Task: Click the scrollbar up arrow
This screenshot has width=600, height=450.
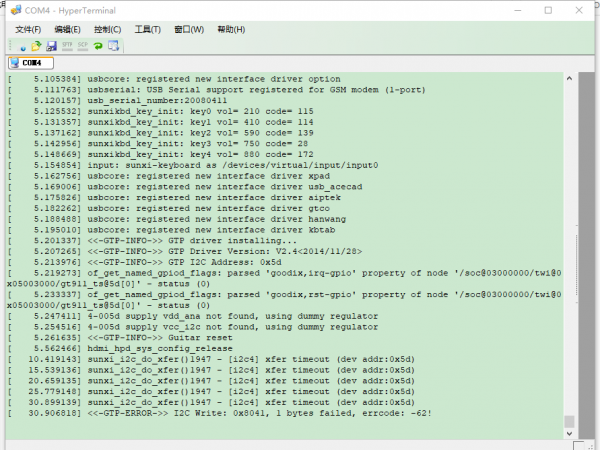Action: pyautogui.click(x=569, y=79)
